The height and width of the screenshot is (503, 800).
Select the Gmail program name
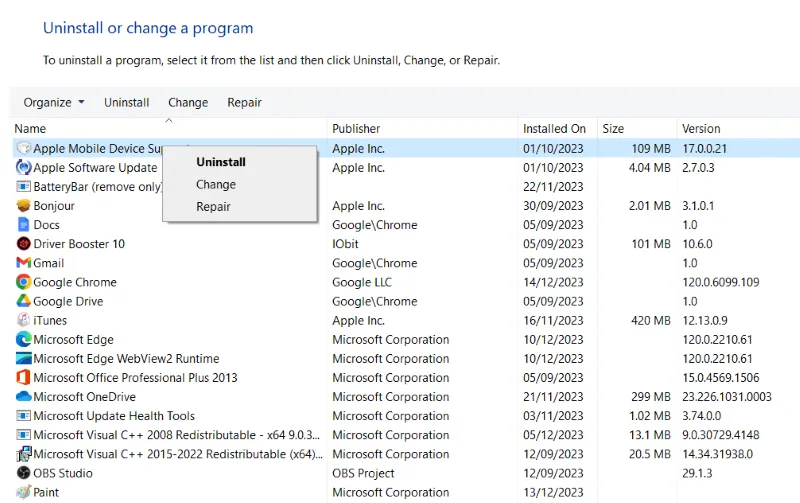click(x=49, y=263)
